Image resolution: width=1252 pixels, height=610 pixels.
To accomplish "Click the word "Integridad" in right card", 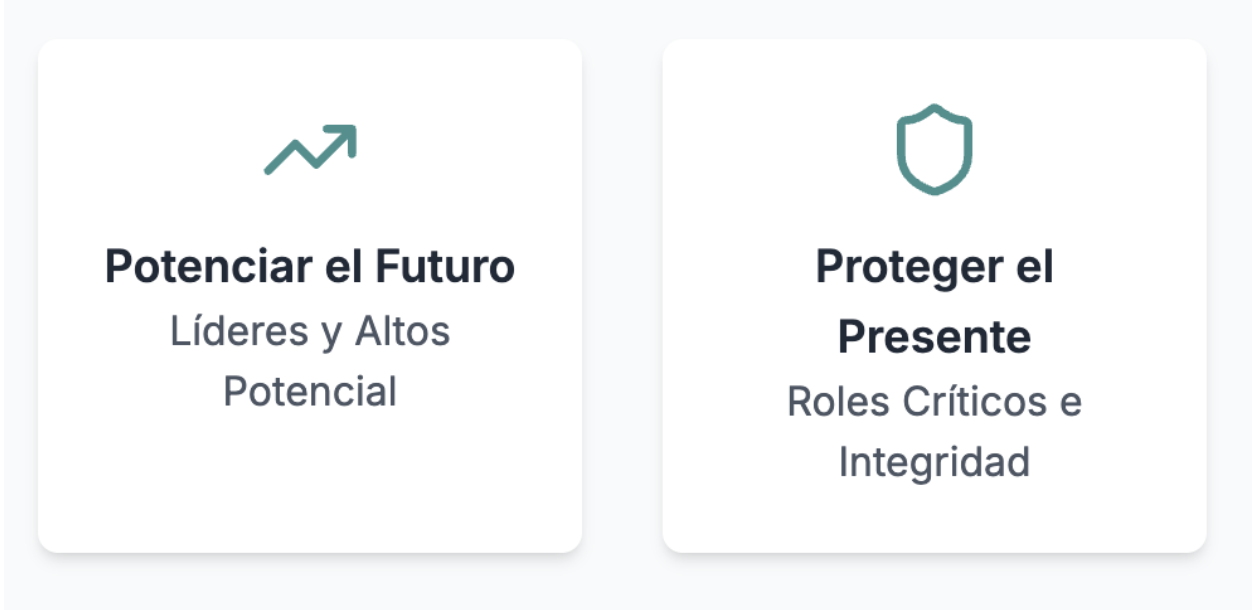I will [934, 462].
